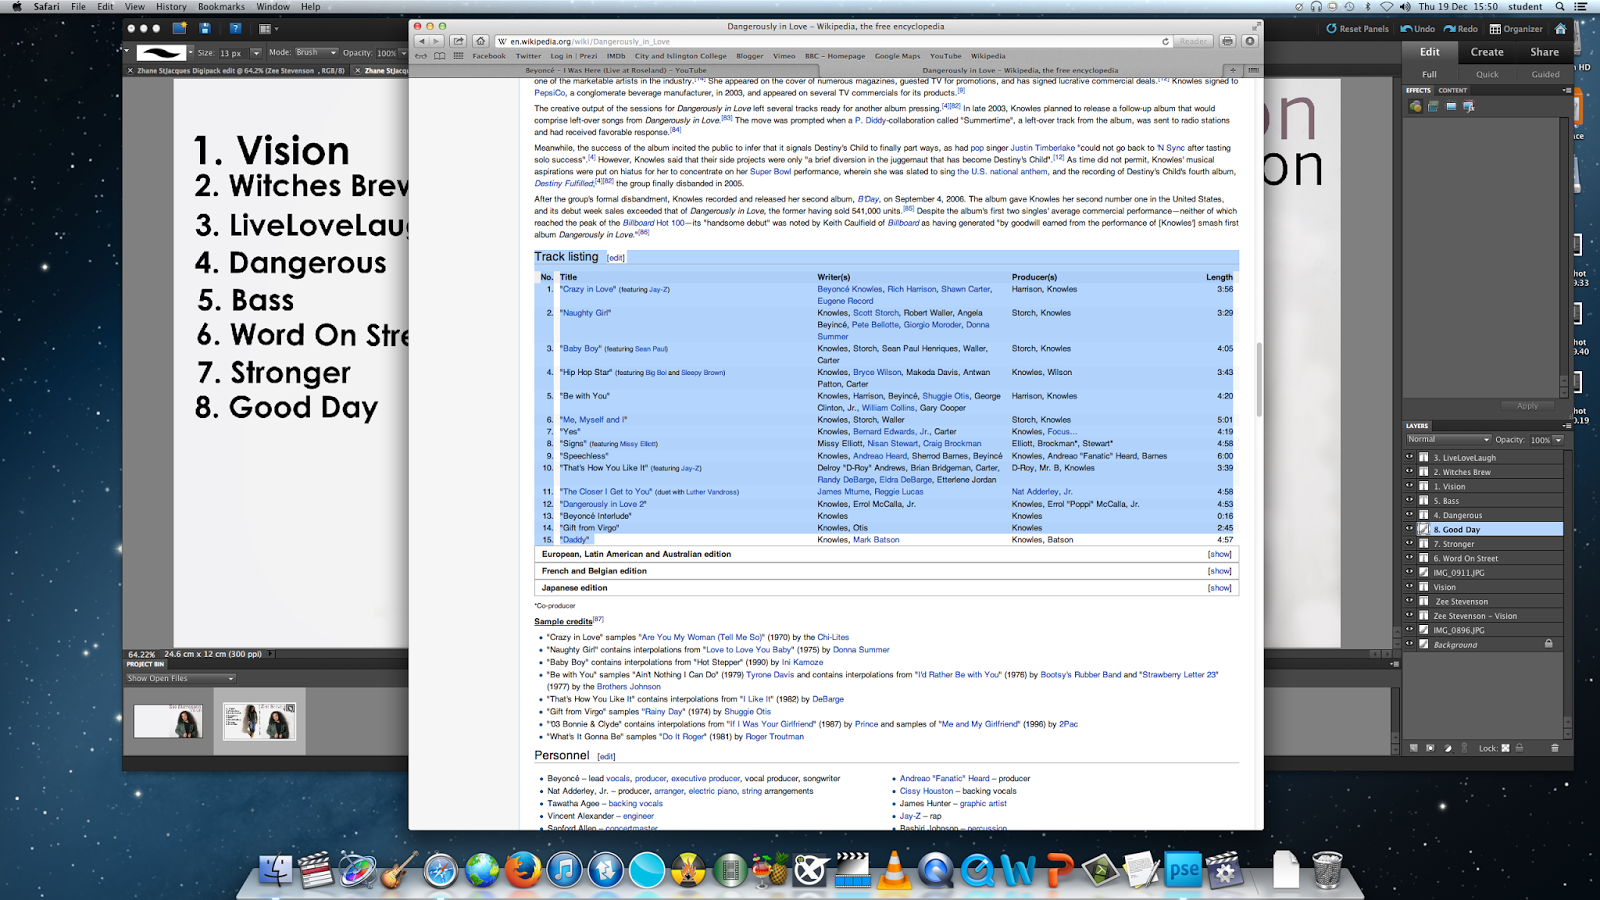1600x900 pixels.
Task: Click the lock all icon in Layers panel
Action: (x=1519, y=748)
